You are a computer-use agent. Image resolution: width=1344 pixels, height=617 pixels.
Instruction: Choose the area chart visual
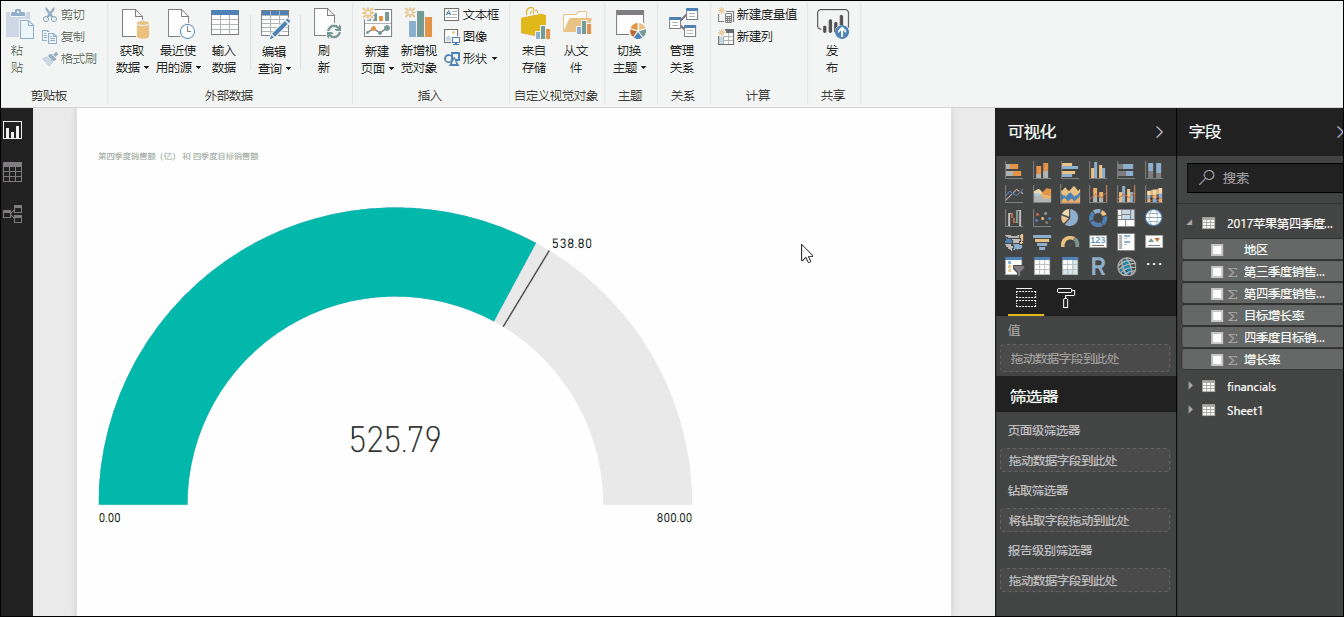[x=1042, y=194]
